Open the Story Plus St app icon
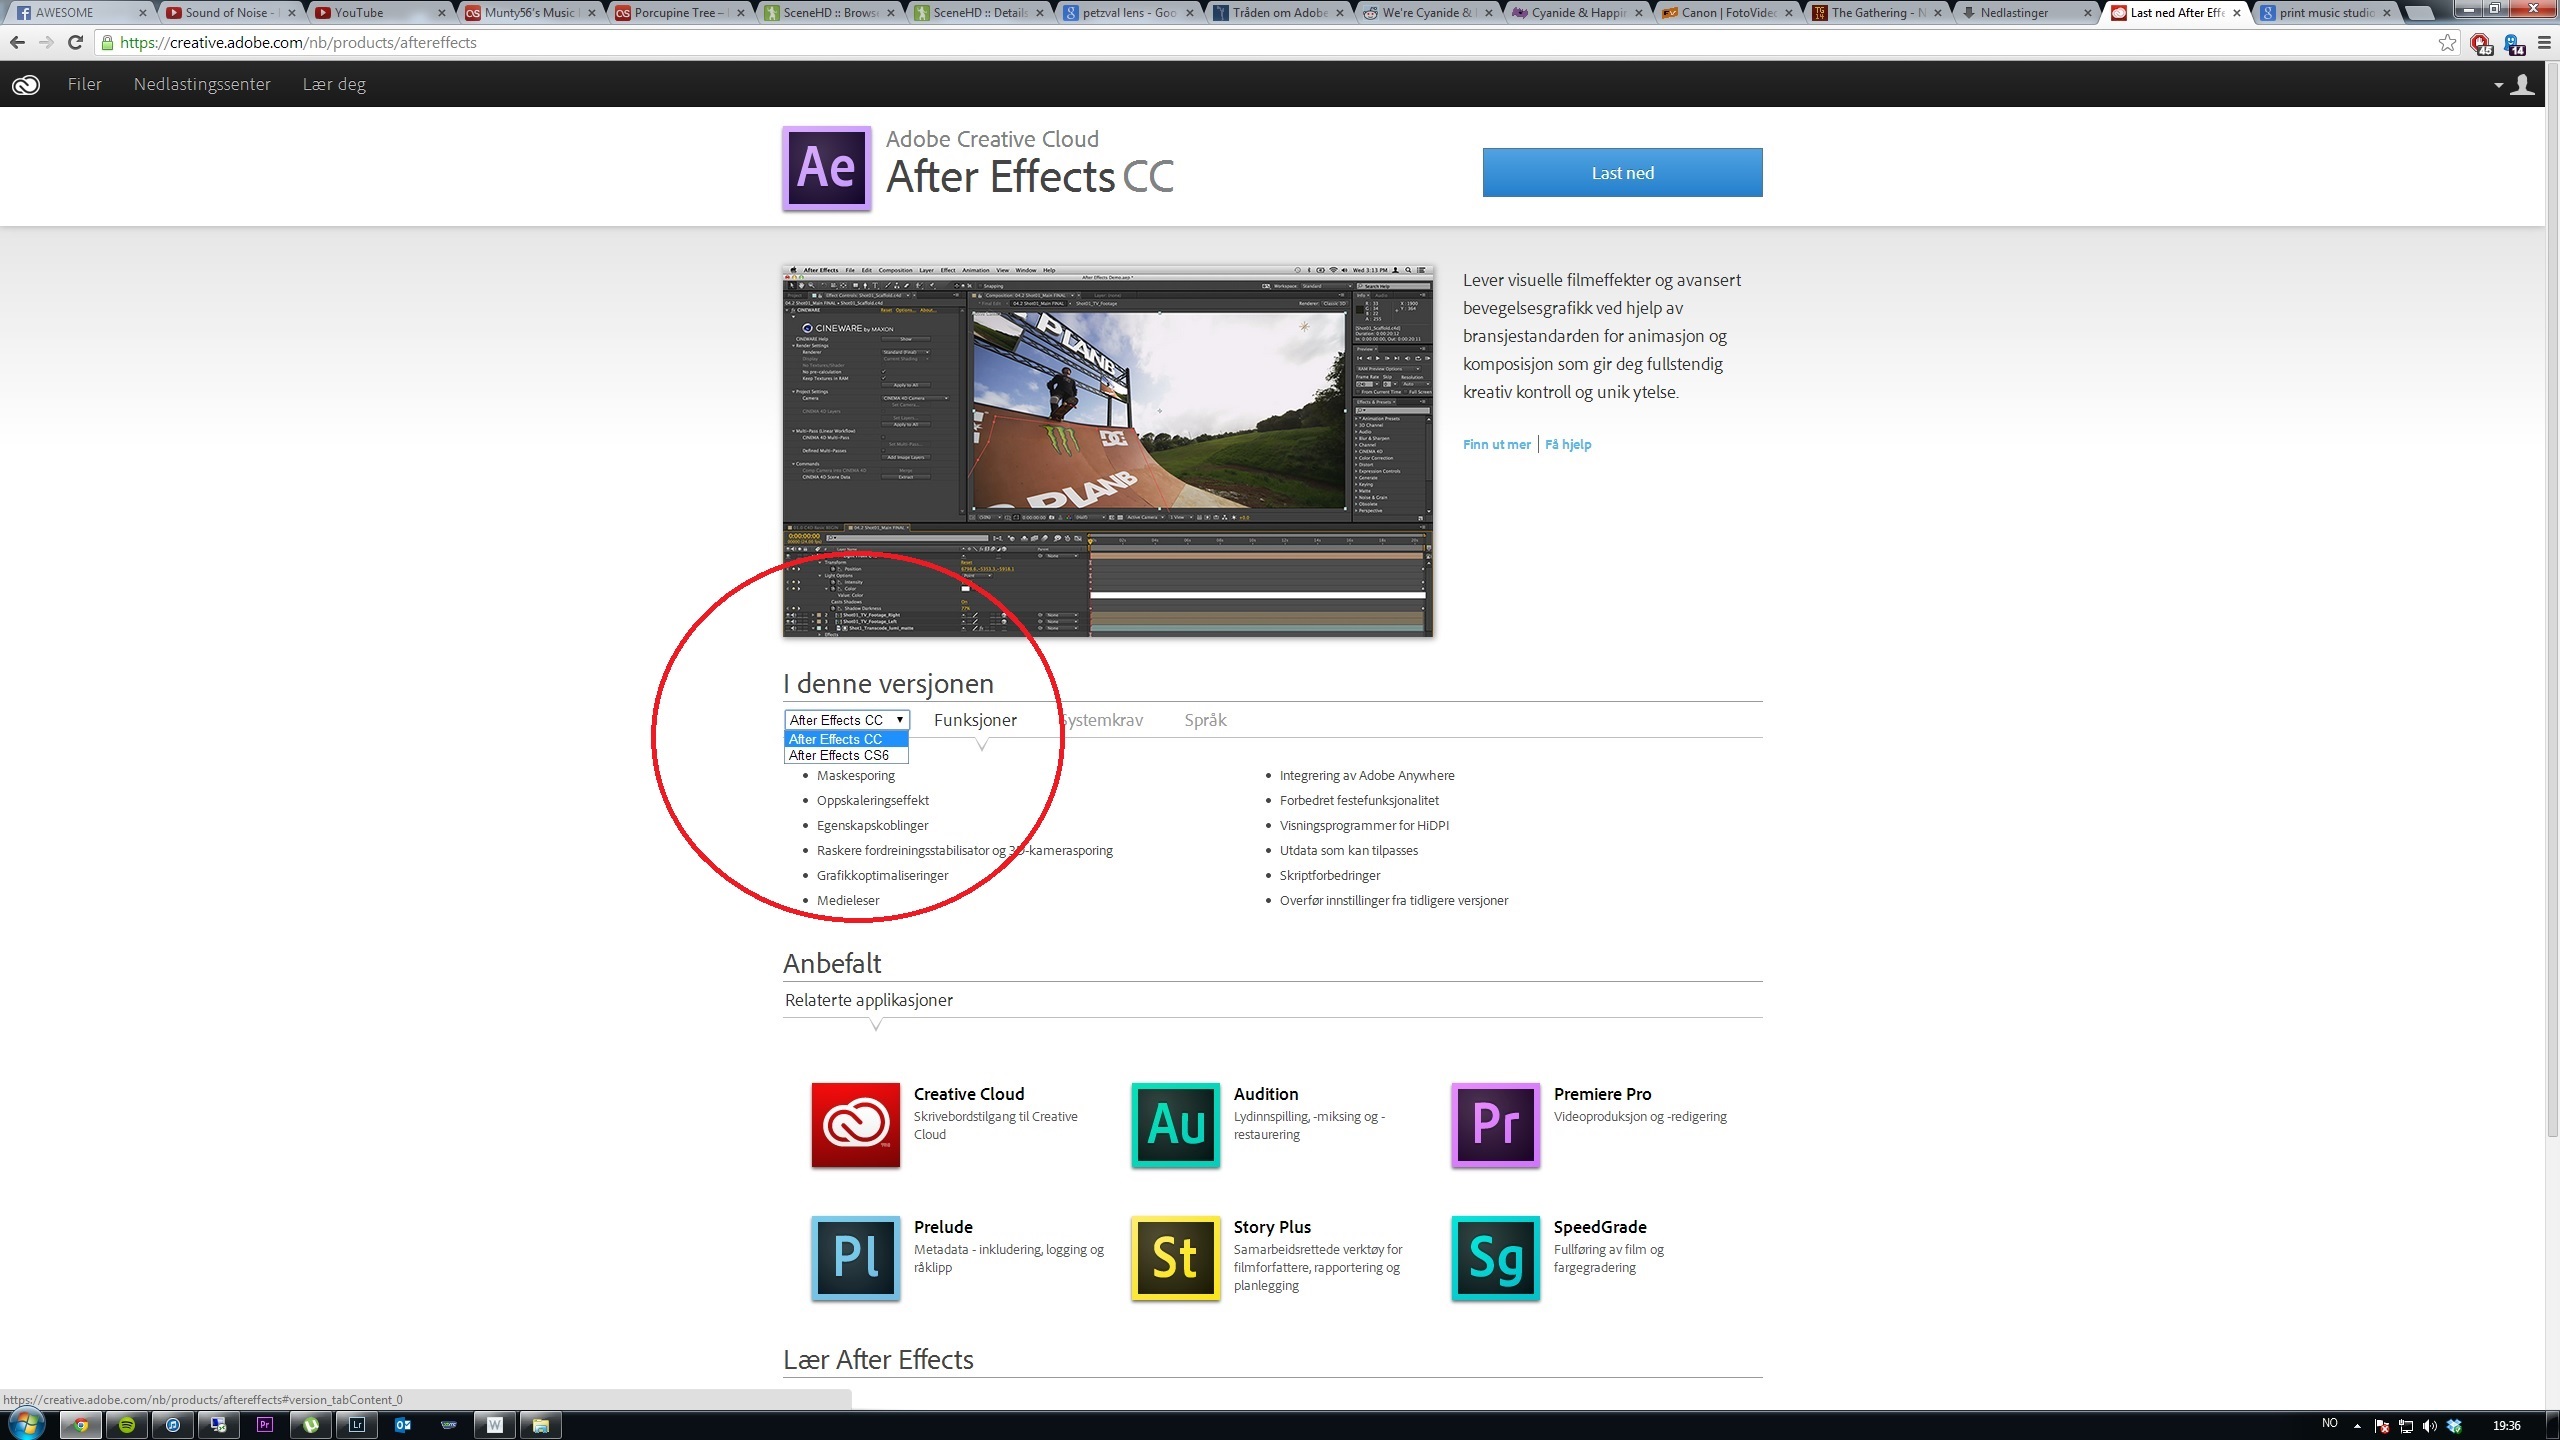Screen dimensions: 2560x1440 tap(1175, 1258)
